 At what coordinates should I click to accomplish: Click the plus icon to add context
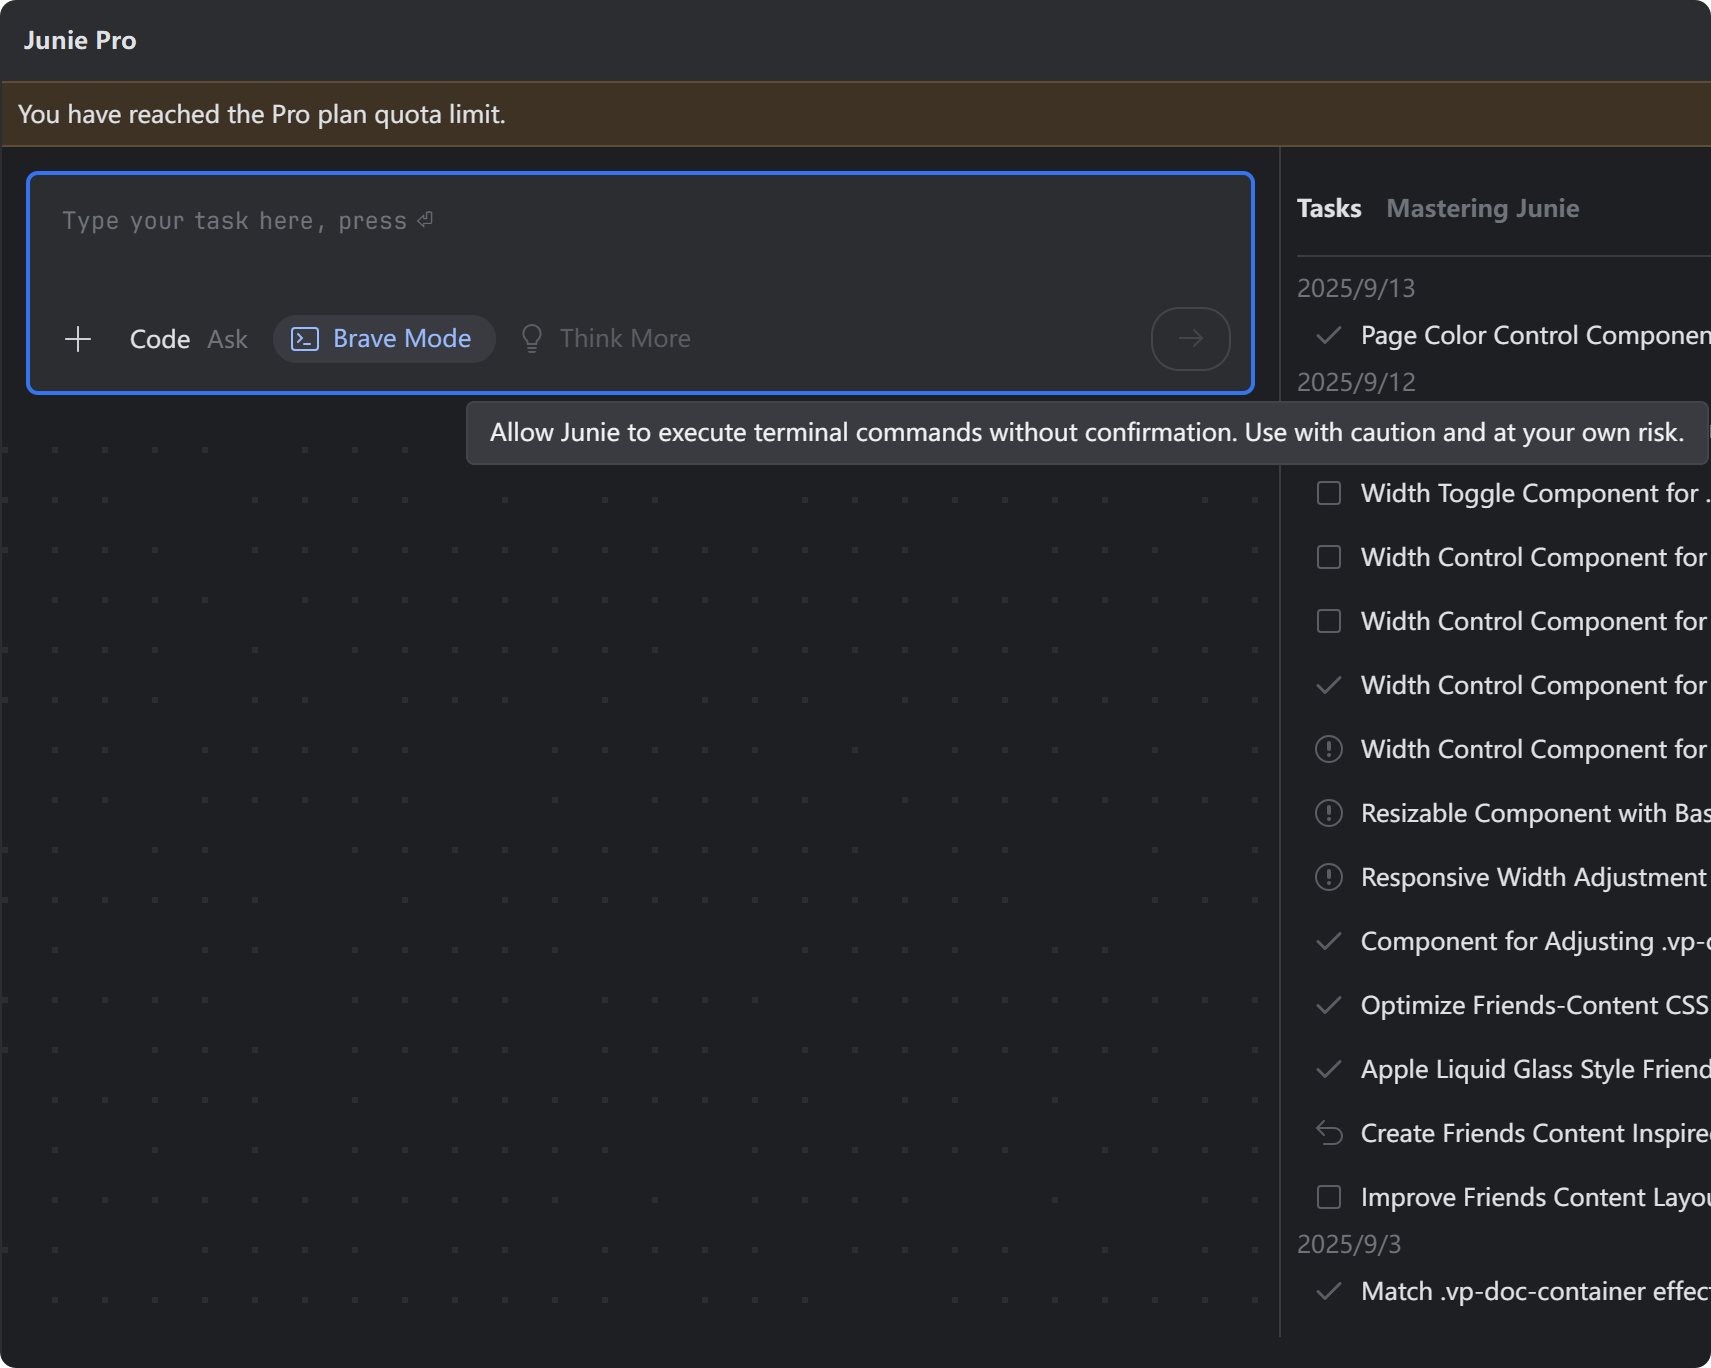point(78,339)
